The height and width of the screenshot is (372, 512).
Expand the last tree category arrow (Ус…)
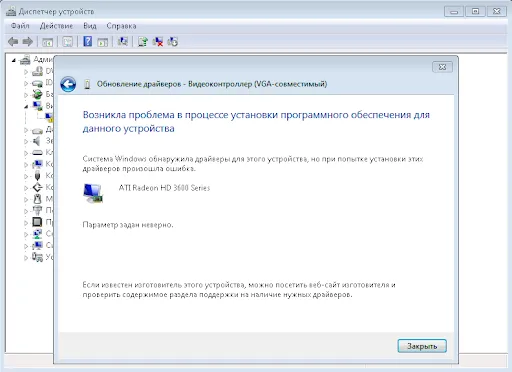[26, 257]
